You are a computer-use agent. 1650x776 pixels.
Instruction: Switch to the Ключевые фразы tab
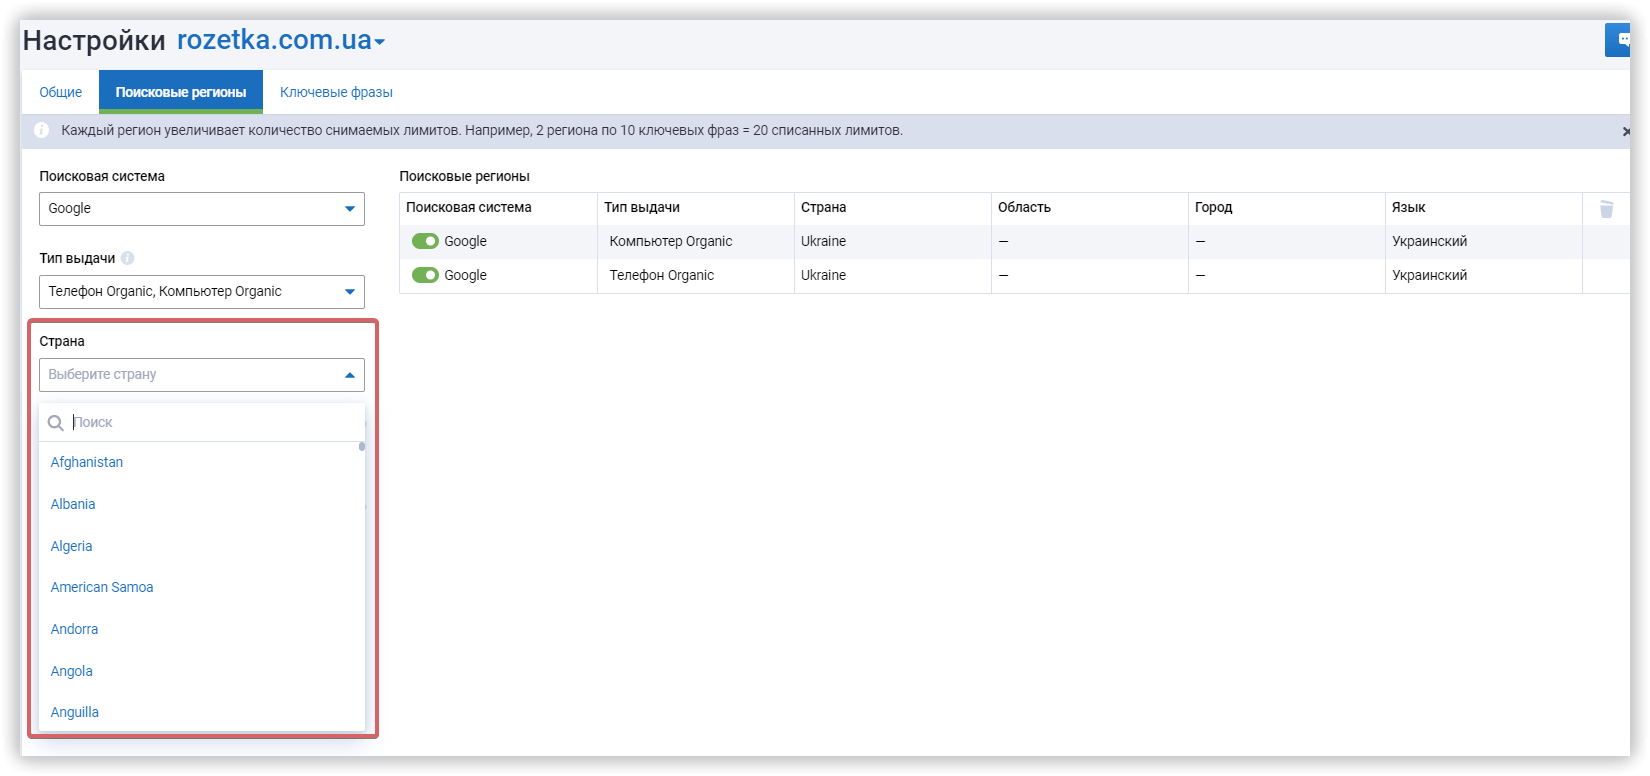[x=336, y=92]
